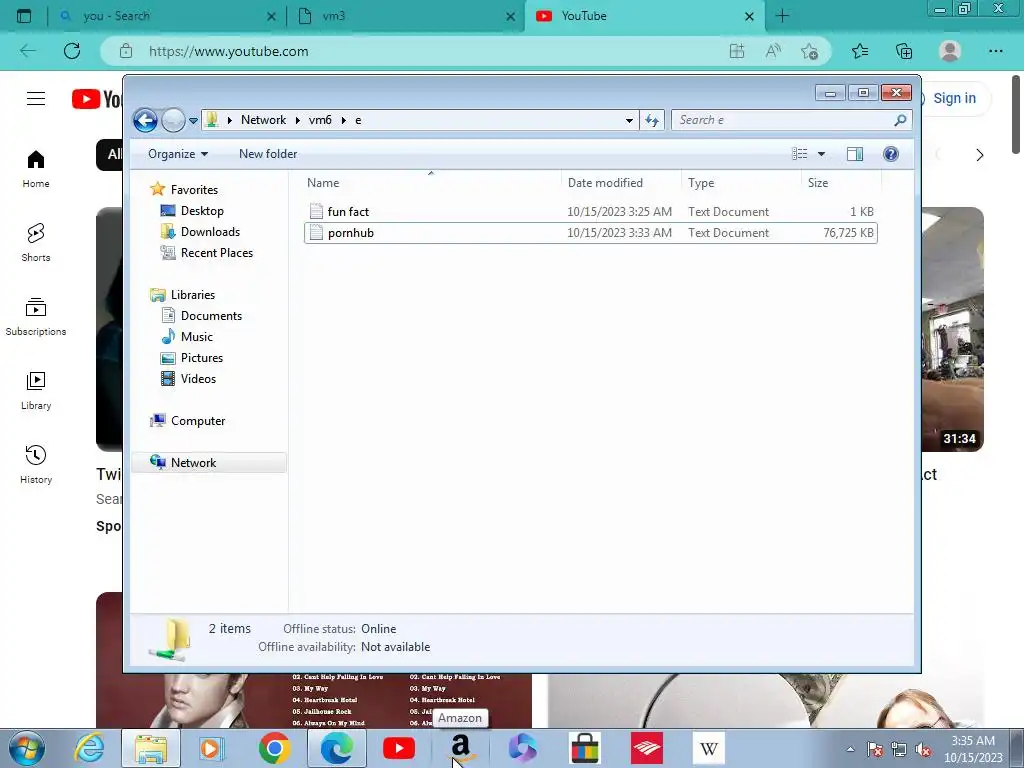Open the browser Favorites list icon
Screen dimensions: 1024x768
pyautogui.click(x=860, y=51)
